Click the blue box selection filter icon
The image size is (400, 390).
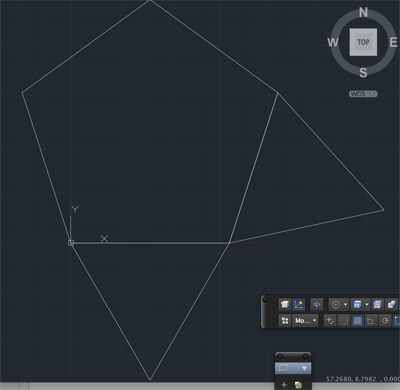(x=357, y=304)
